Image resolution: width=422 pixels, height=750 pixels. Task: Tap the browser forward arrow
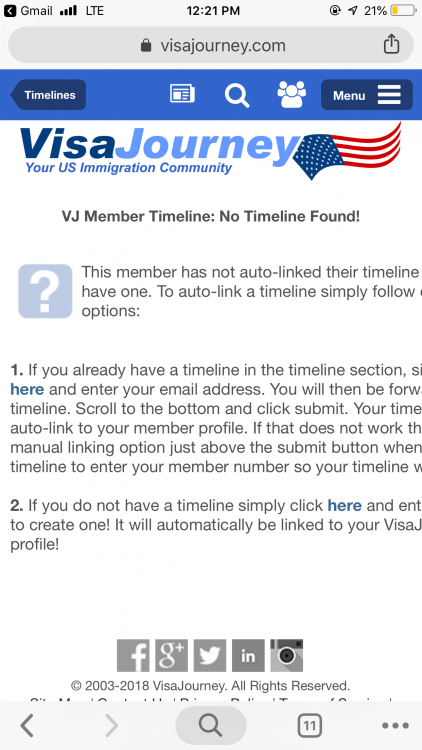(111, 726)
